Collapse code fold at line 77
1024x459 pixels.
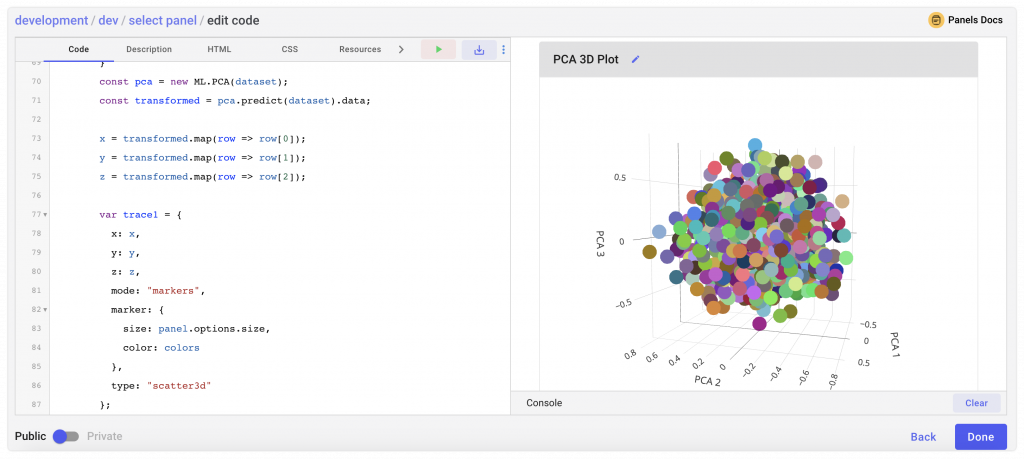45,214
